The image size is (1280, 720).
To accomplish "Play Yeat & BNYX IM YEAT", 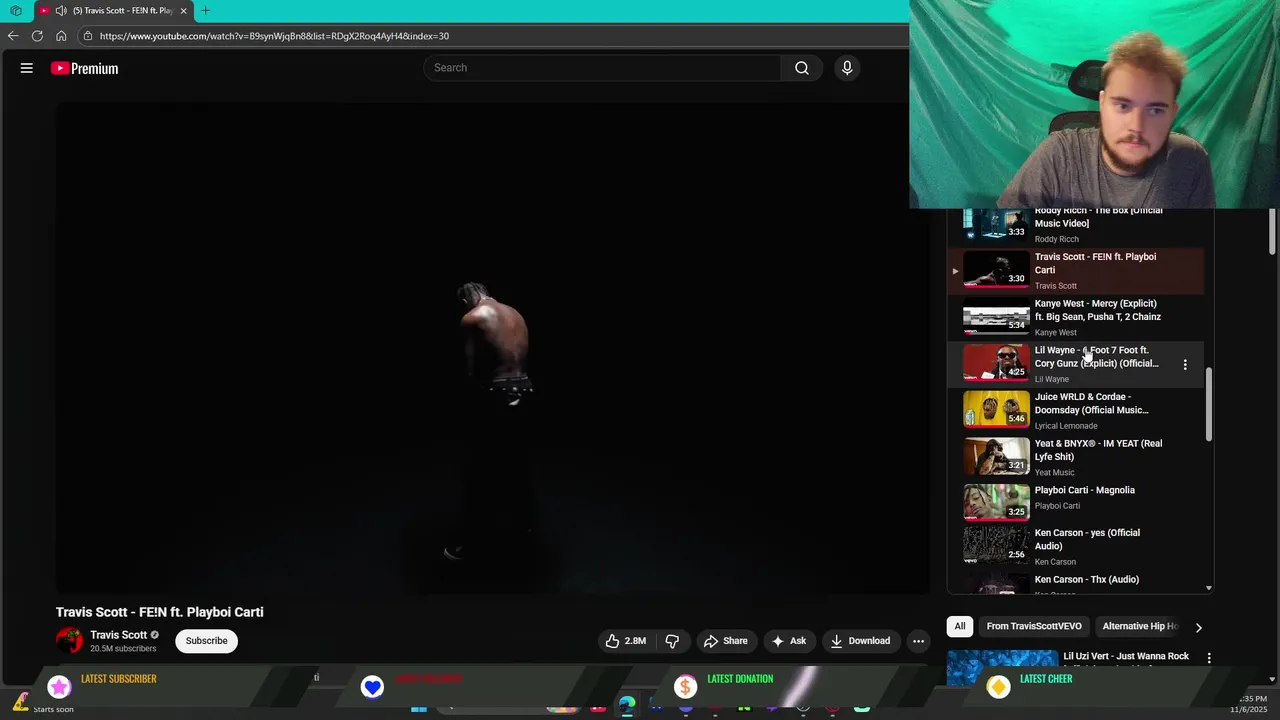I will coord(1077,457).
